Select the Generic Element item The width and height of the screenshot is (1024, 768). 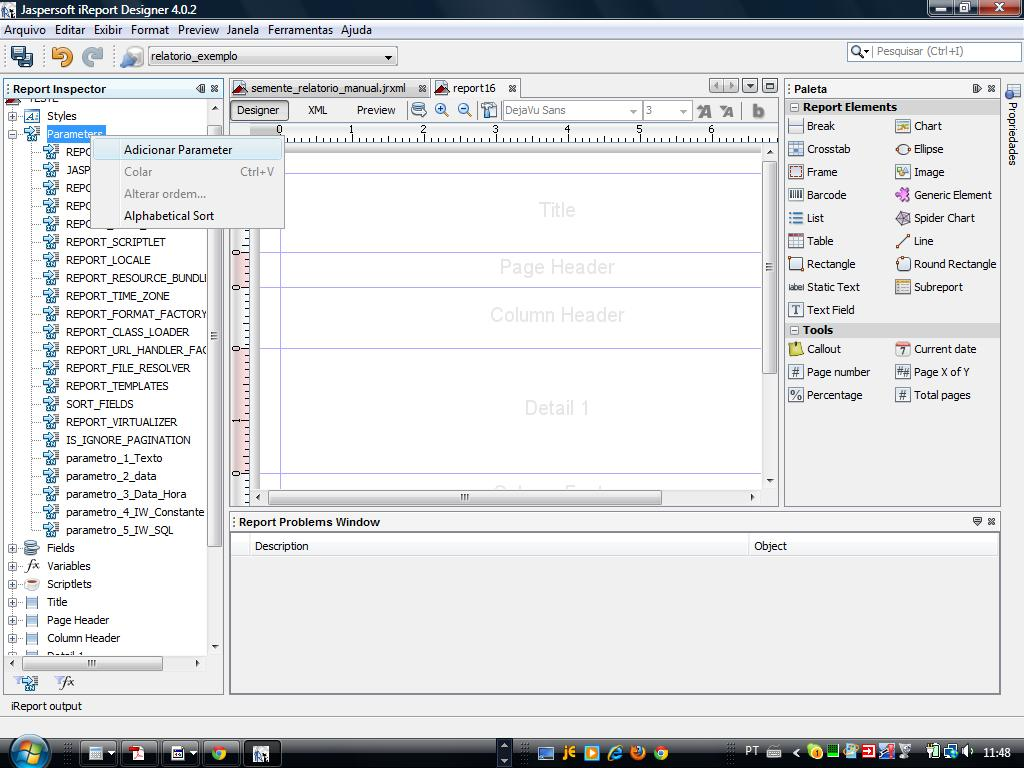[x=943, y=195]
